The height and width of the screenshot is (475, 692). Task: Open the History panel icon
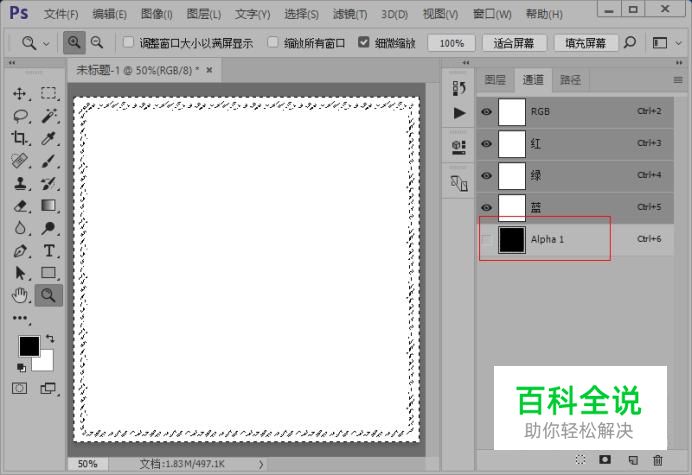click(459, 88)
